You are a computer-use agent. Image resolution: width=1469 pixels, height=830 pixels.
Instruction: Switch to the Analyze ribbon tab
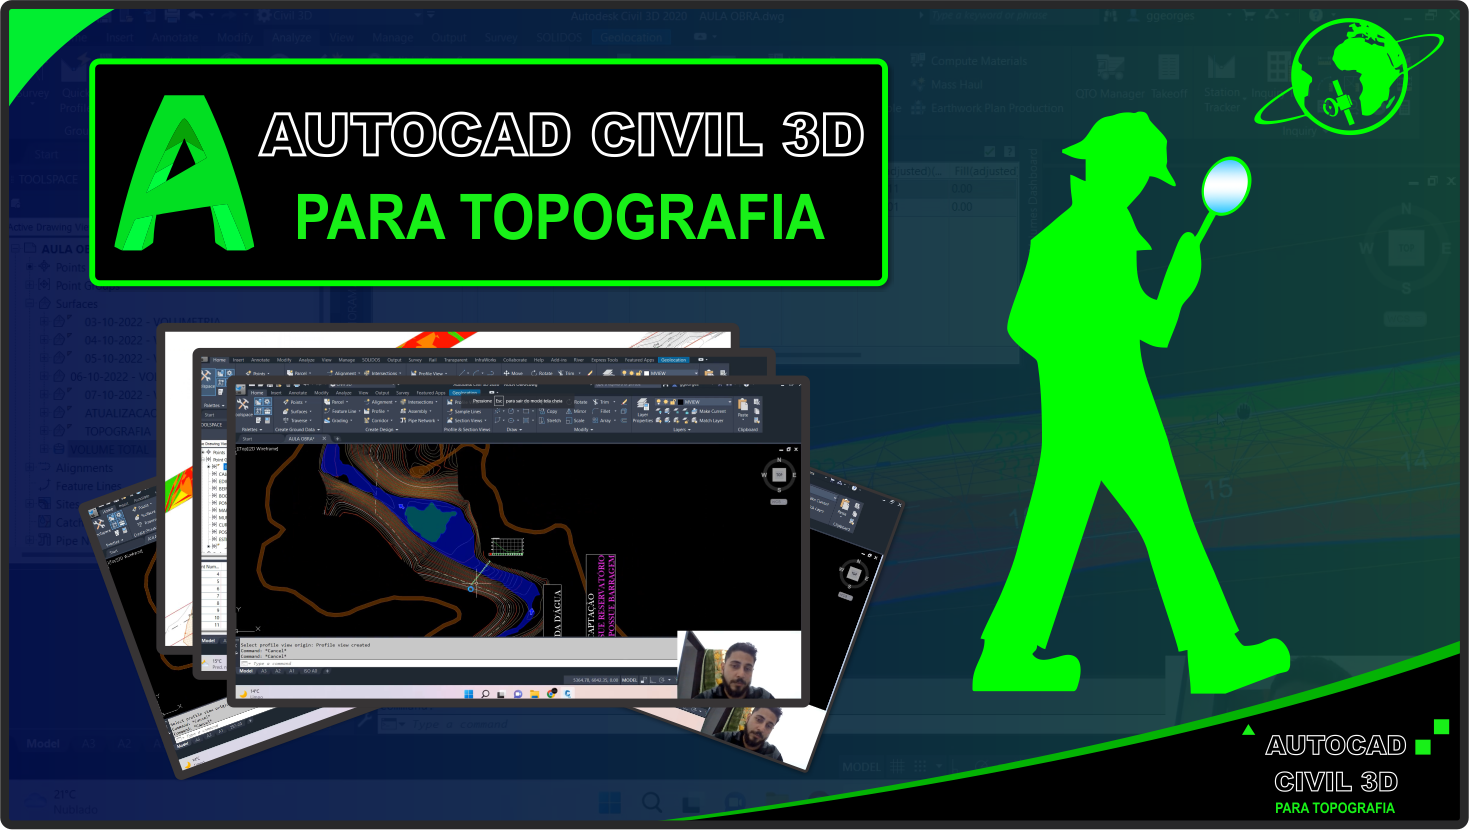point(343,393)
